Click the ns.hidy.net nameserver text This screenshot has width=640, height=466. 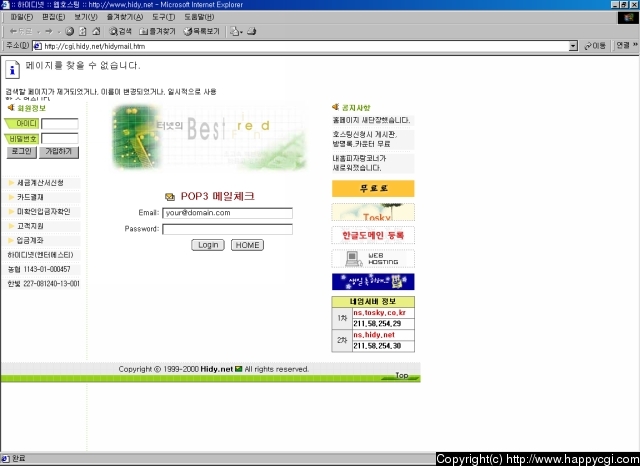click(x=374, y=335)
